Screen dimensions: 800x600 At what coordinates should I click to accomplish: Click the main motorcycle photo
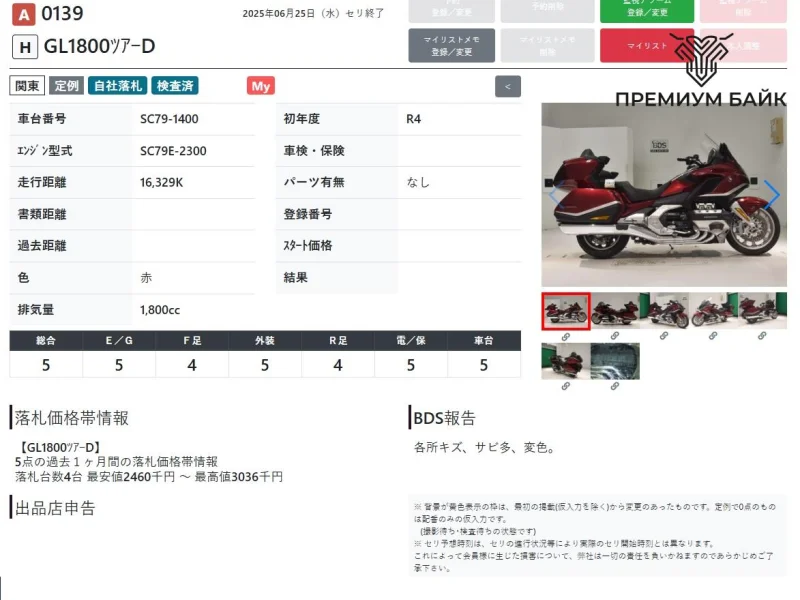click(x=664, y=194)
